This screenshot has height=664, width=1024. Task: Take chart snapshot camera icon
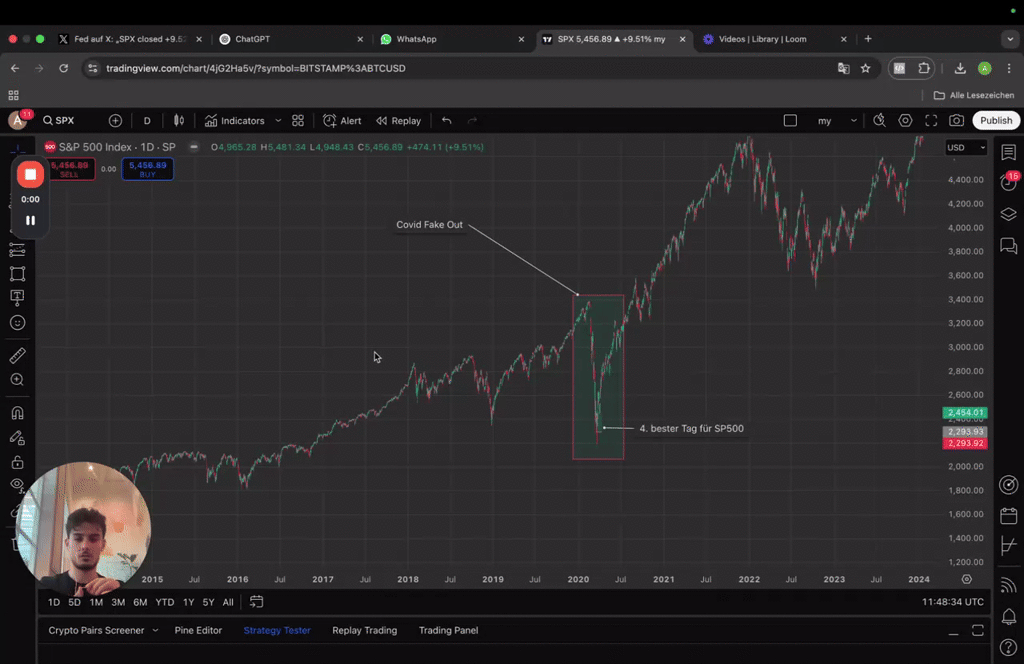(x=957, y=121)
